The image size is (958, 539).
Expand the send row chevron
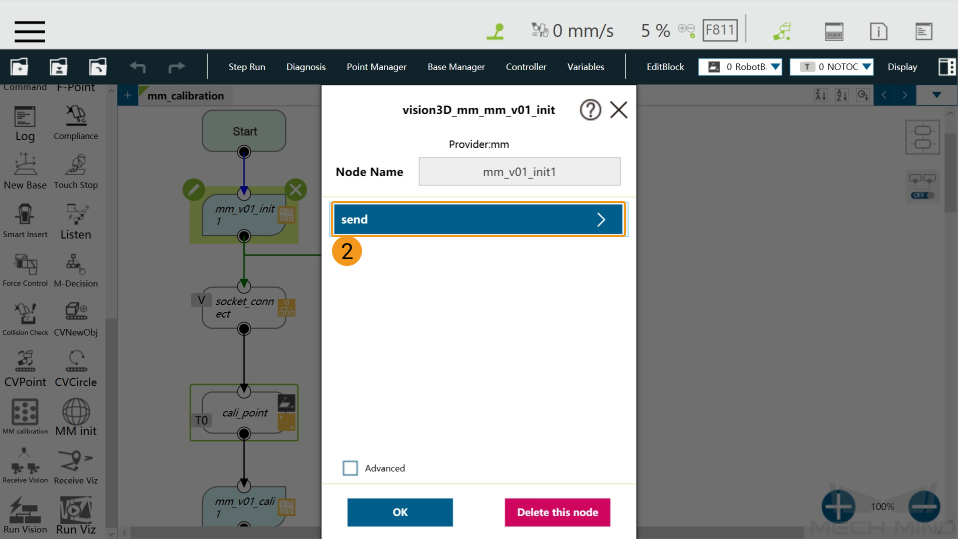pos(601,219)
